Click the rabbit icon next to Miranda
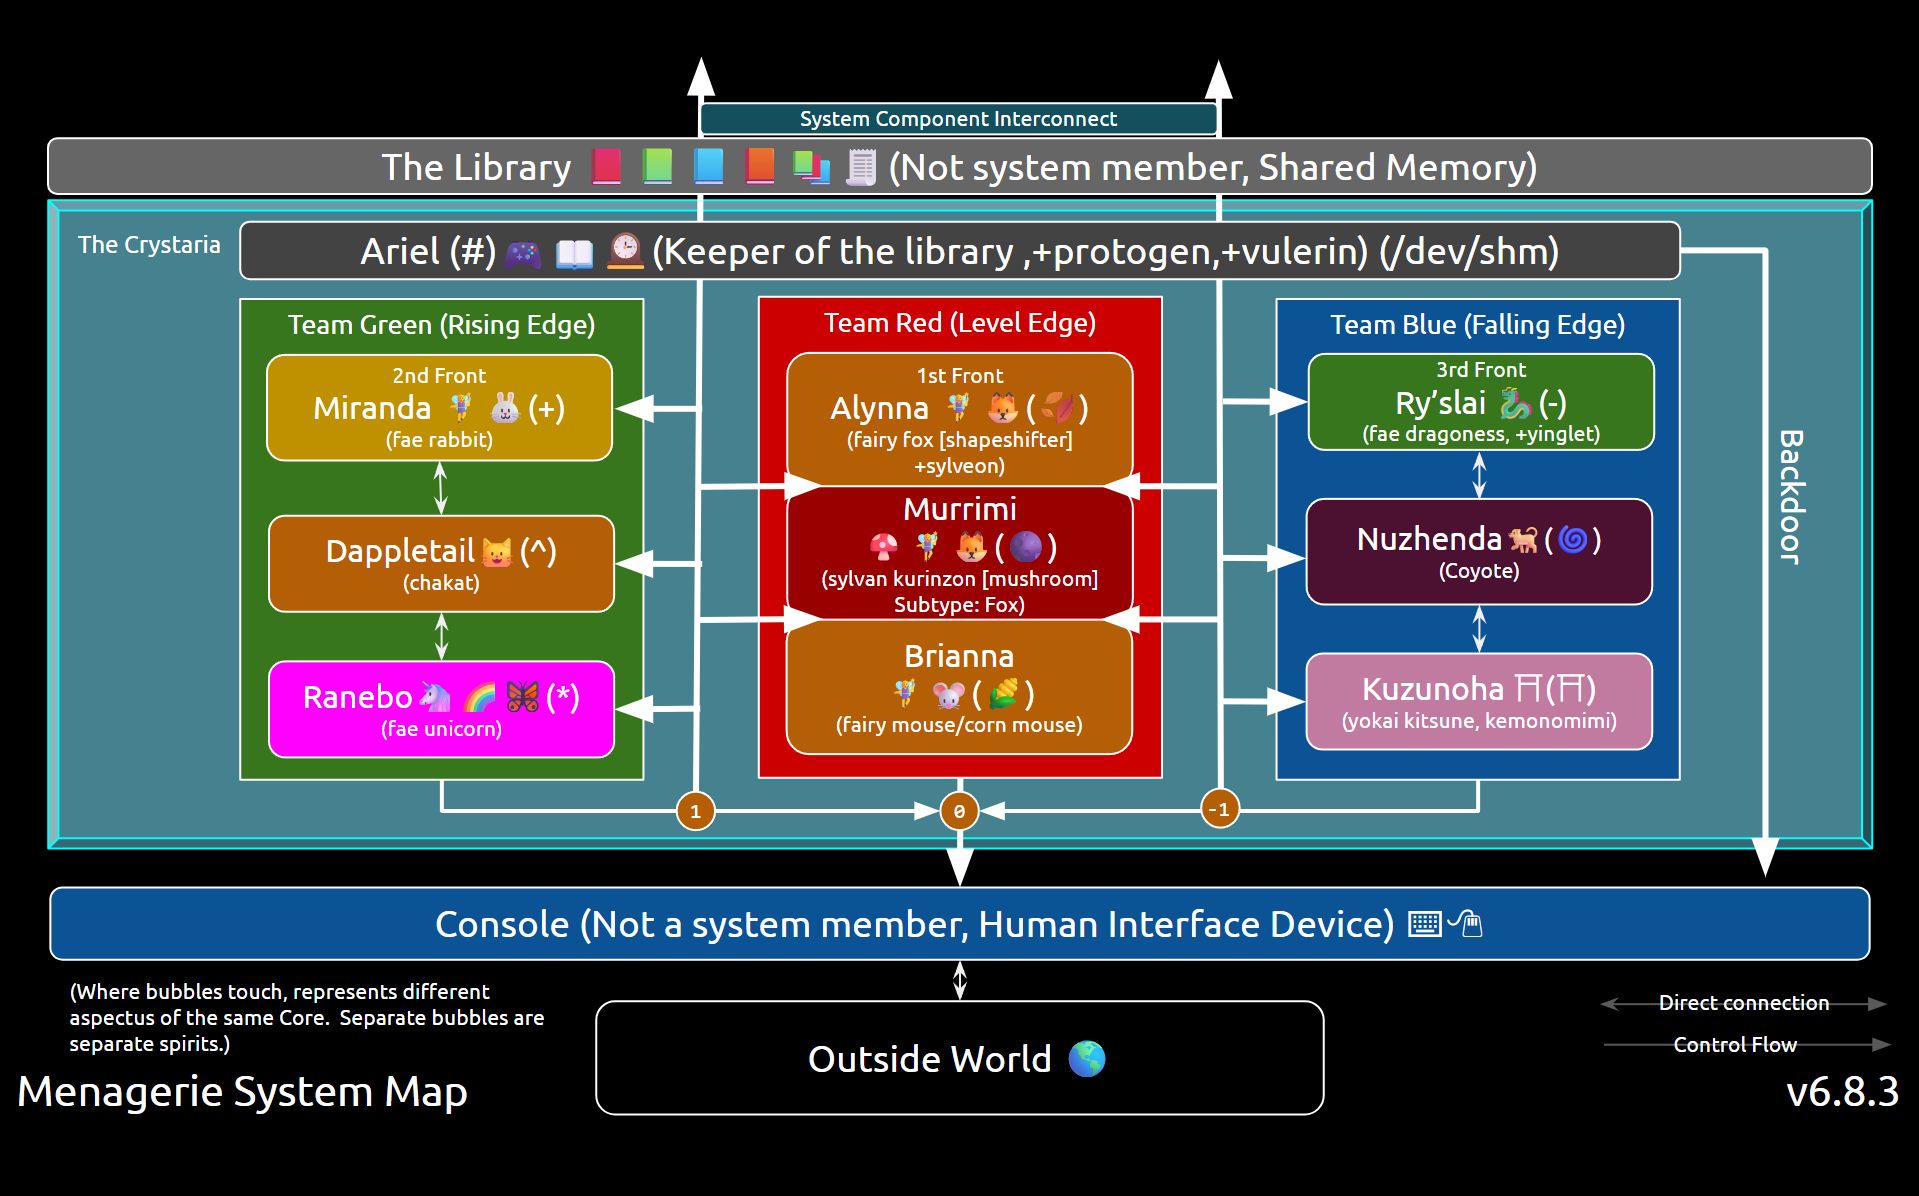 point(505,408)
